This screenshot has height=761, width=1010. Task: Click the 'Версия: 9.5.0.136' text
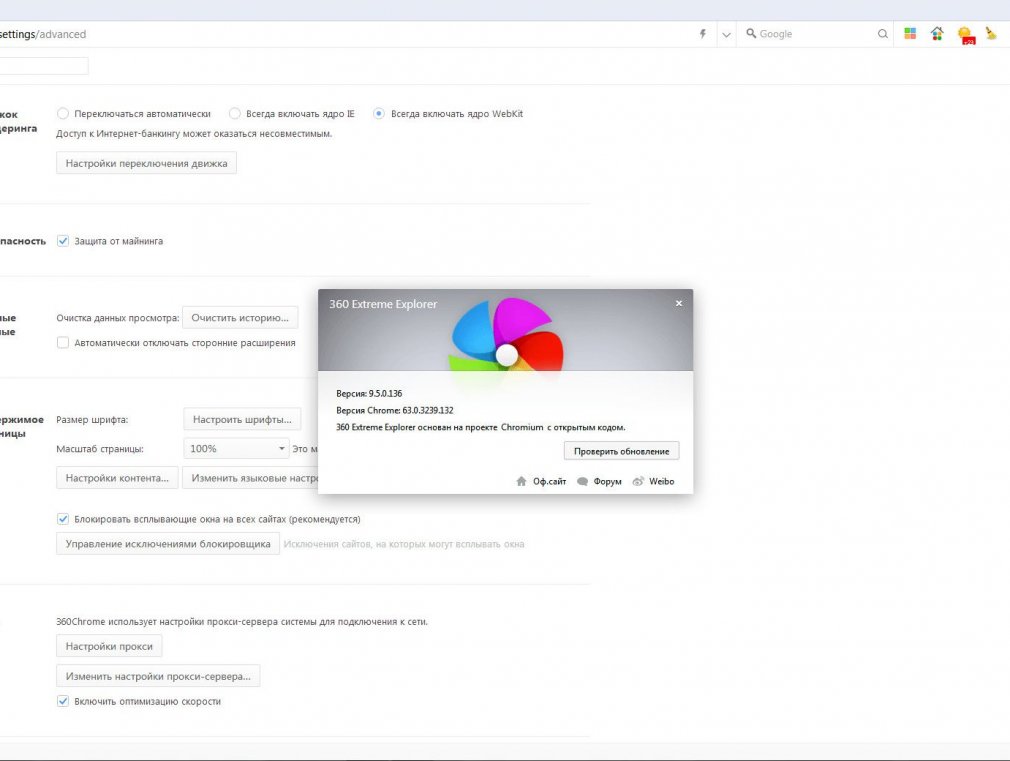pos(369,393)
